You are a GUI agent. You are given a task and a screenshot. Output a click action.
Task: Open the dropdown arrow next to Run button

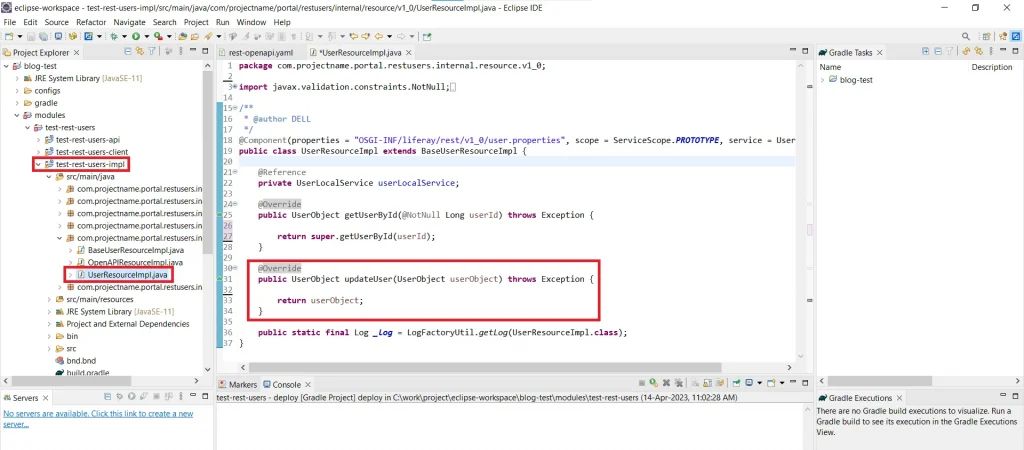point(147,37)
